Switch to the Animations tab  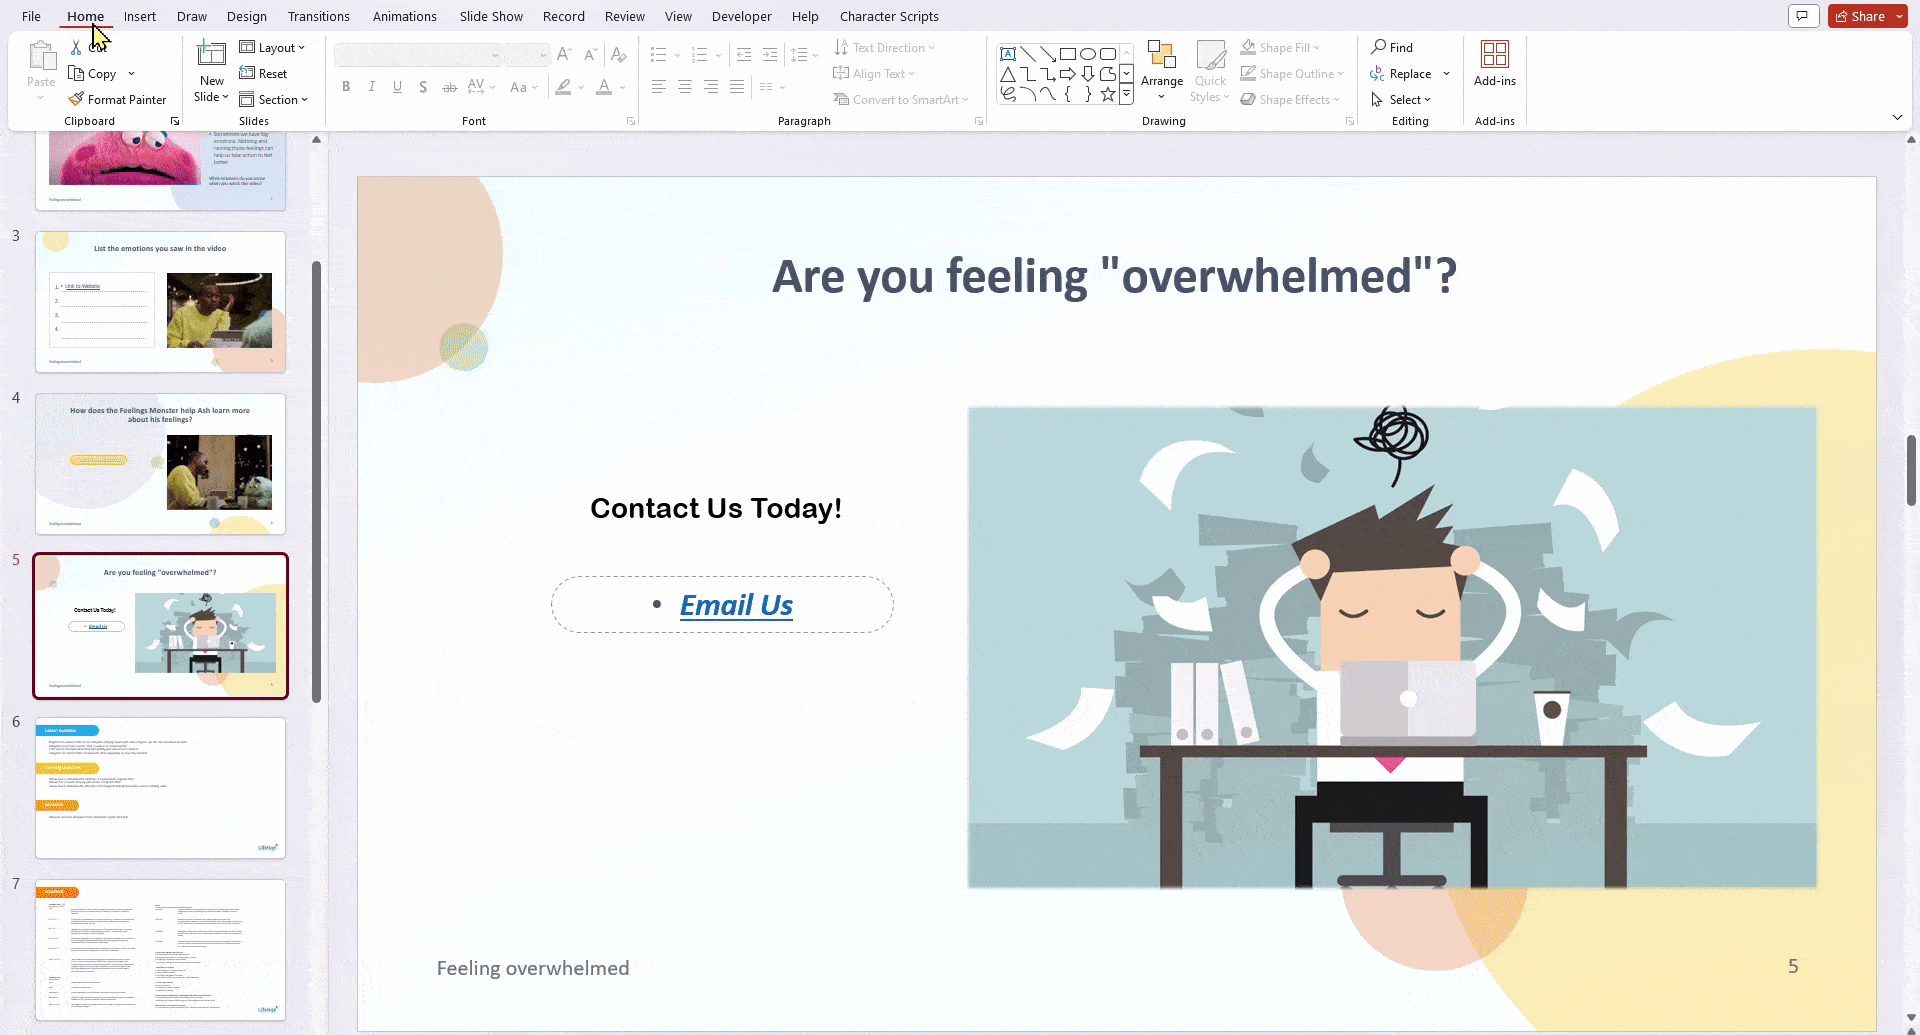(x=405, y=16)
